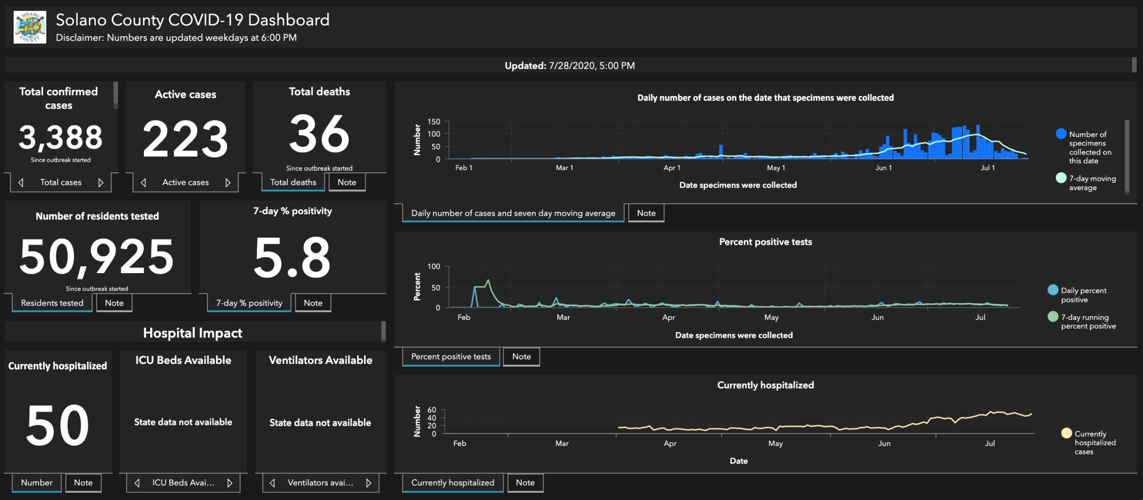This screenshot has width=1143, height=500.
Task: Select the Total deaths tab
Action: coord(293,183)
